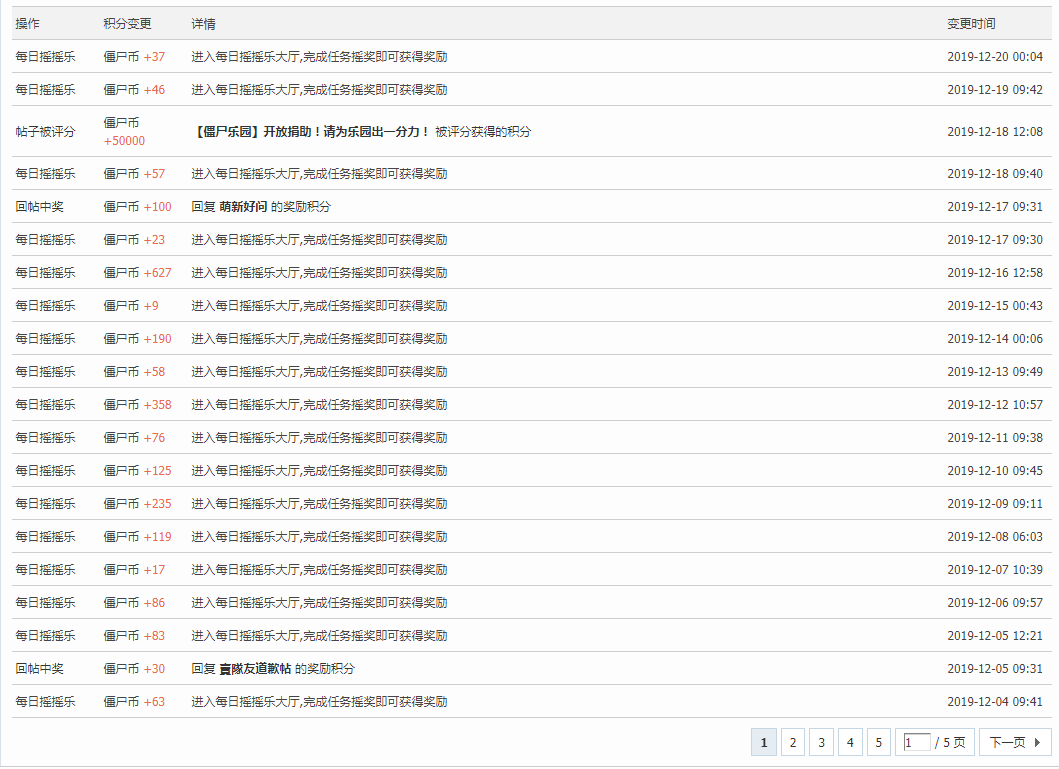Jump to page 4
This screenshot has height=769, width=1059.
[x=850, y=742]
